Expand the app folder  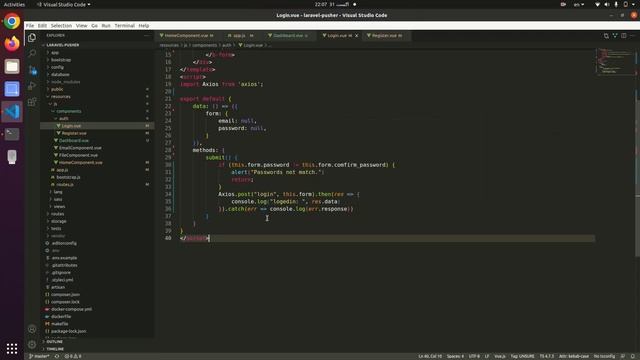pos(54,53)
